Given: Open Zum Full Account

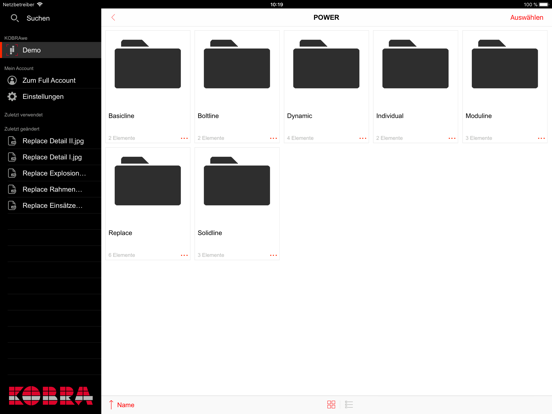Looking at the screenshot, I should coord(51,80).
